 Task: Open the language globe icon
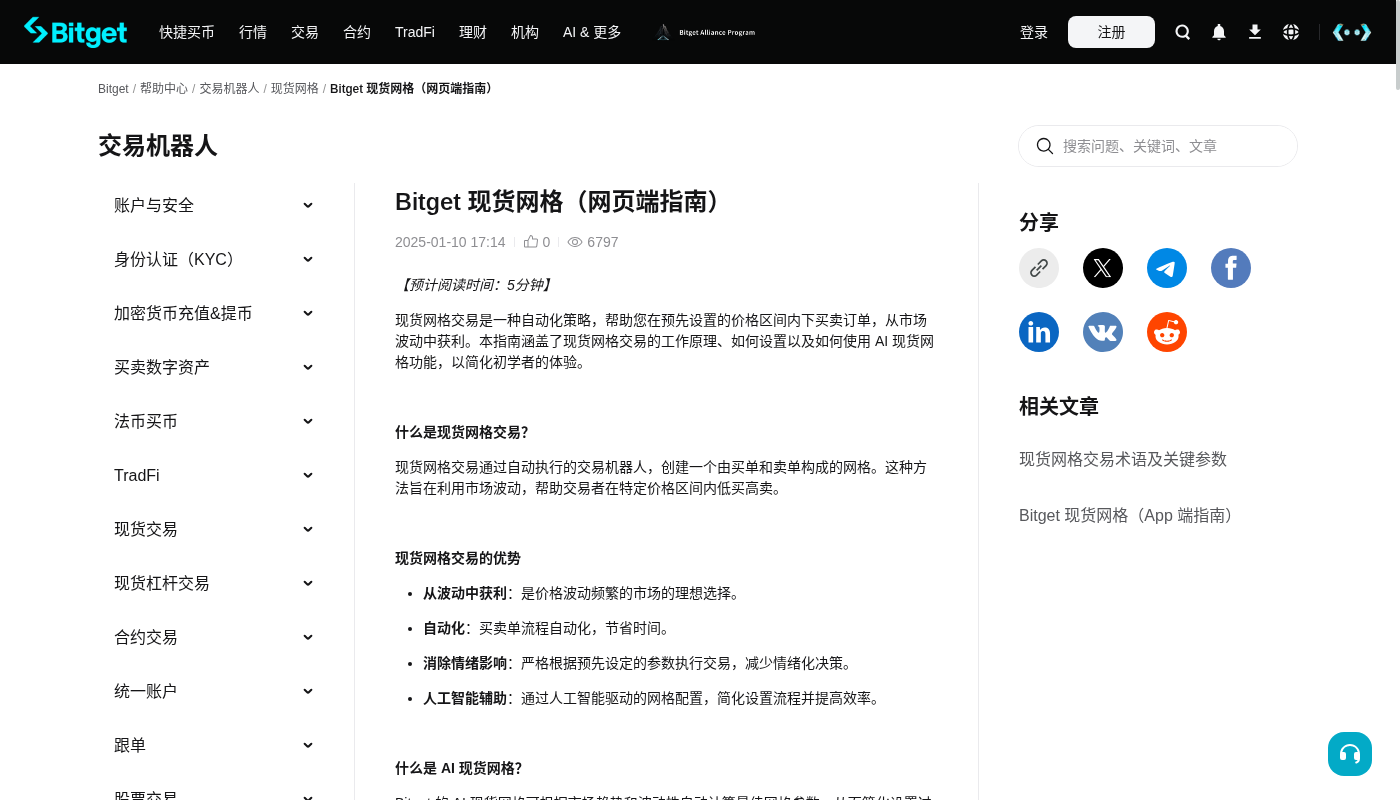(x=1291, y=32)
